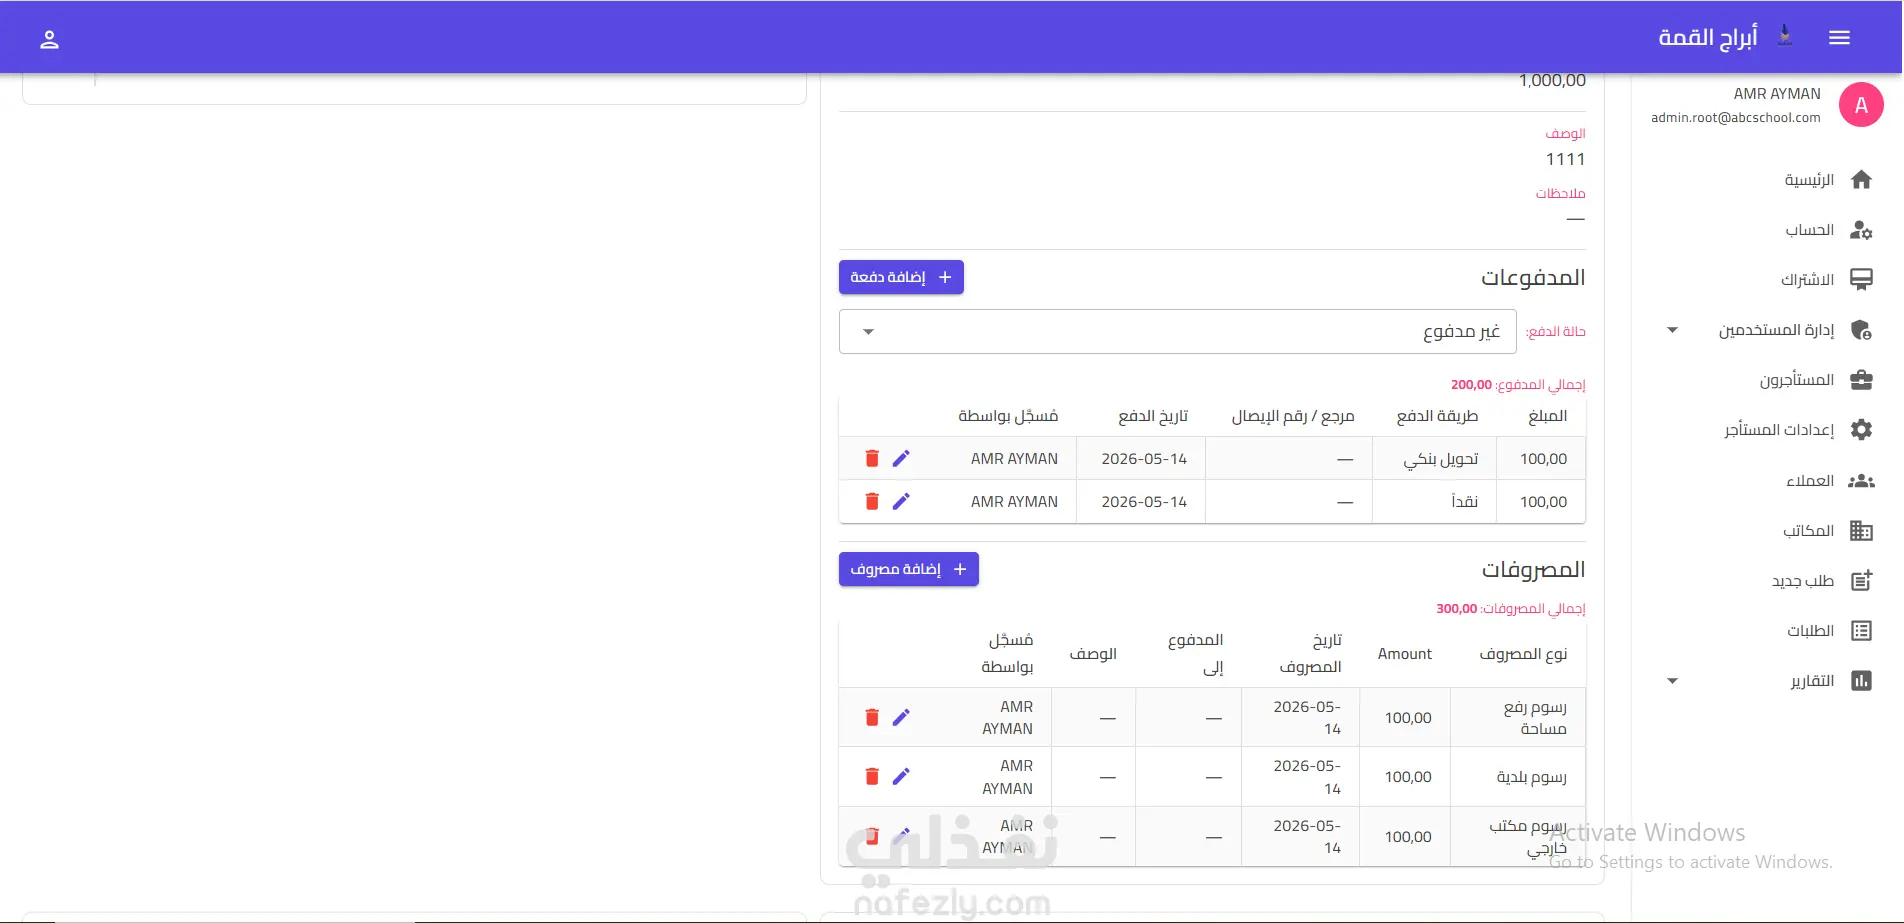Open the hamburger menu in the header
This screenshot has height=923, width=1904.
click(x=1839, y=38)
